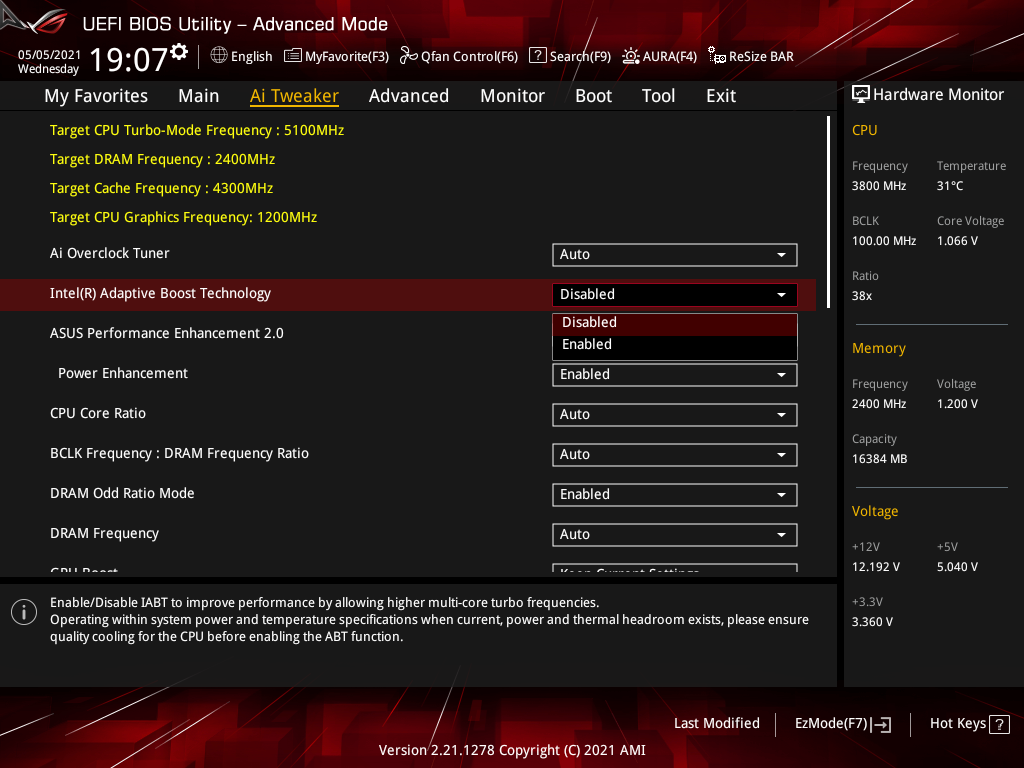Choose Enabled in the open list
The height and width of the screenshot is (768, 1024).
pos(675,345)
